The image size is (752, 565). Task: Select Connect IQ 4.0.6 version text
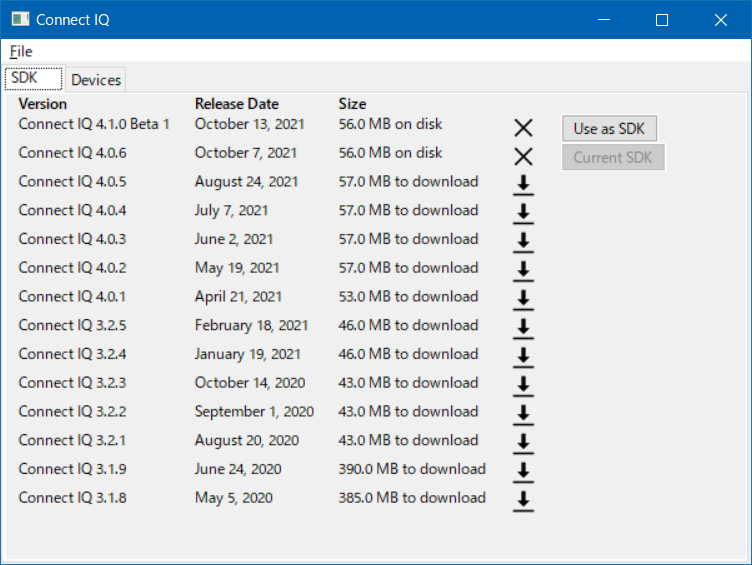(72, 153)
